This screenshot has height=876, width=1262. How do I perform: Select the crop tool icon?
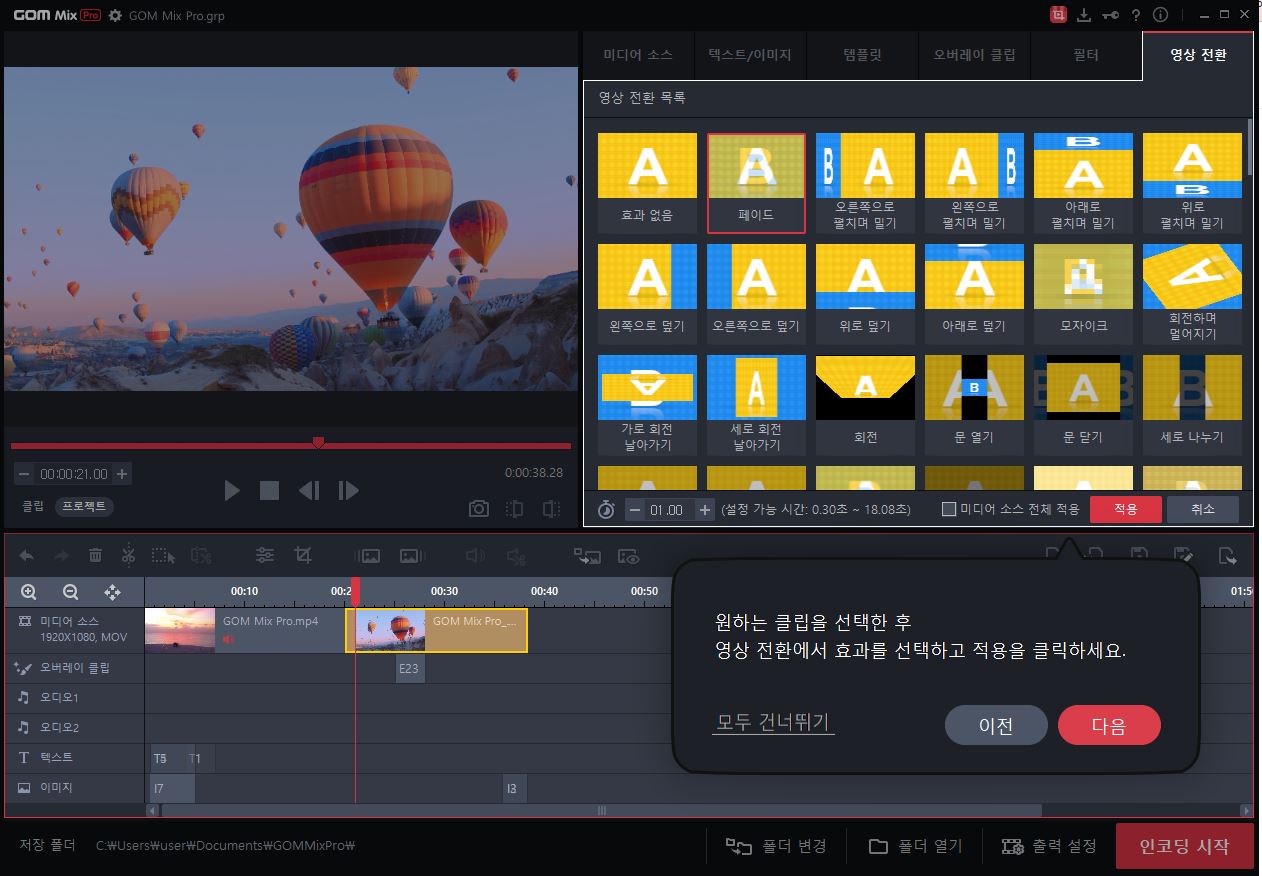click(x=303, y=555)
